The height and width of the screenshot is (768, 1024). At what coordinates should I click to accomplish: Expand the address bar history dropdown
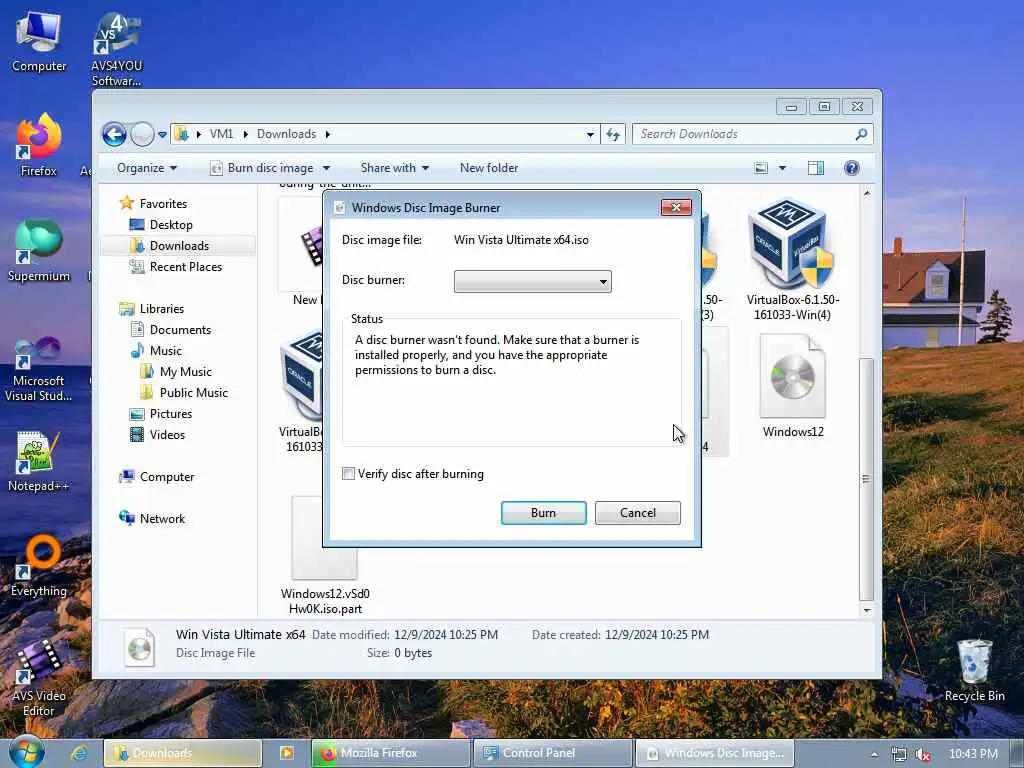click(x=590, y=135)
